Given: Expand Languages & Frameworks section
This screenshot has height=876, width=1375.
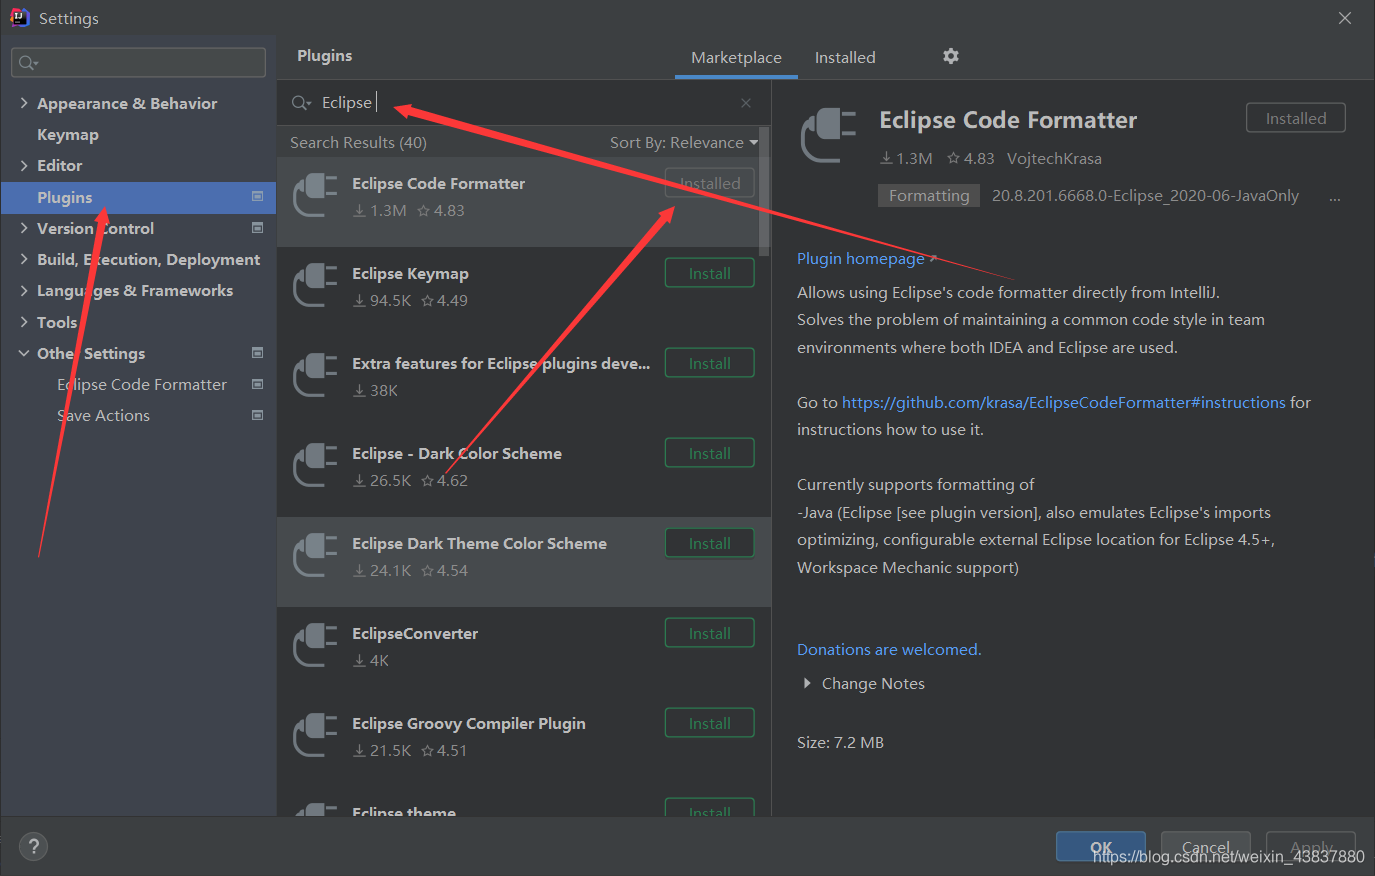Looking at the screenshot, I should point(24,290).
